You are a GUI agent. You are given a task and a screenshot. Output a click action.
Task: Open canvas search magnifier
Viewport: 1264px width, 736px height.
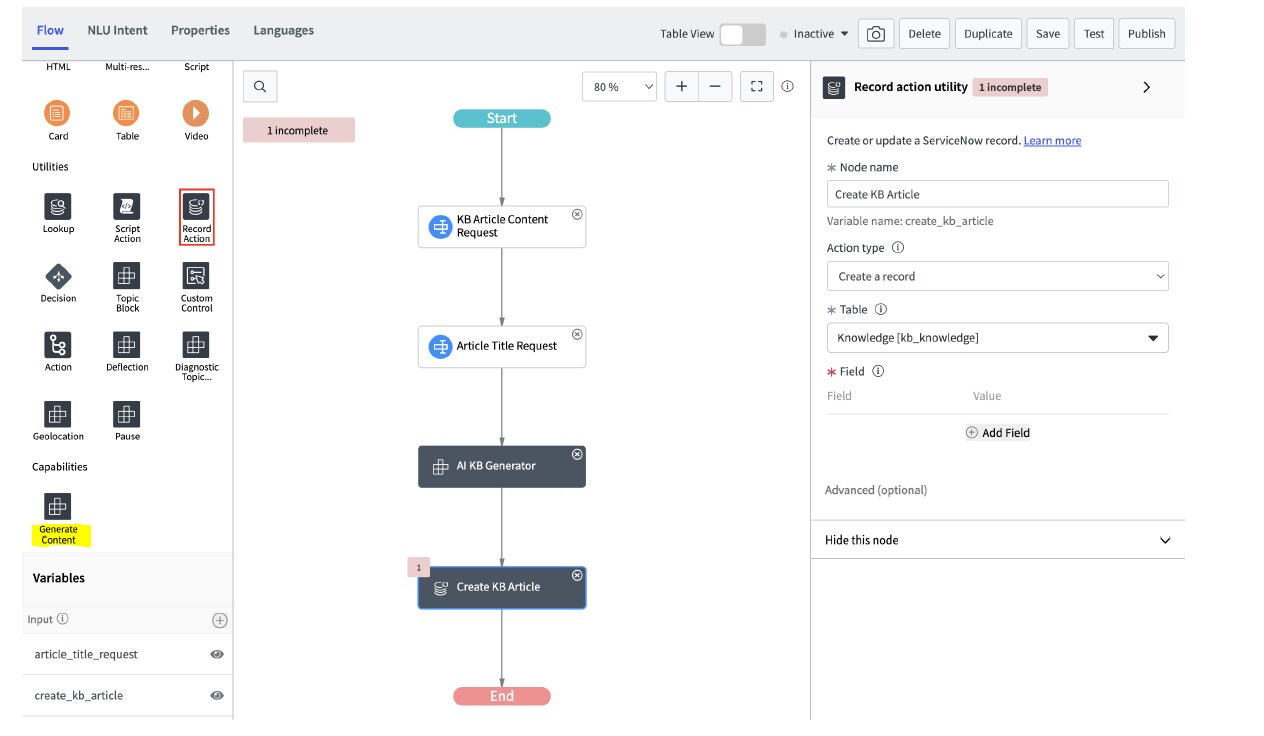(260, 87)
